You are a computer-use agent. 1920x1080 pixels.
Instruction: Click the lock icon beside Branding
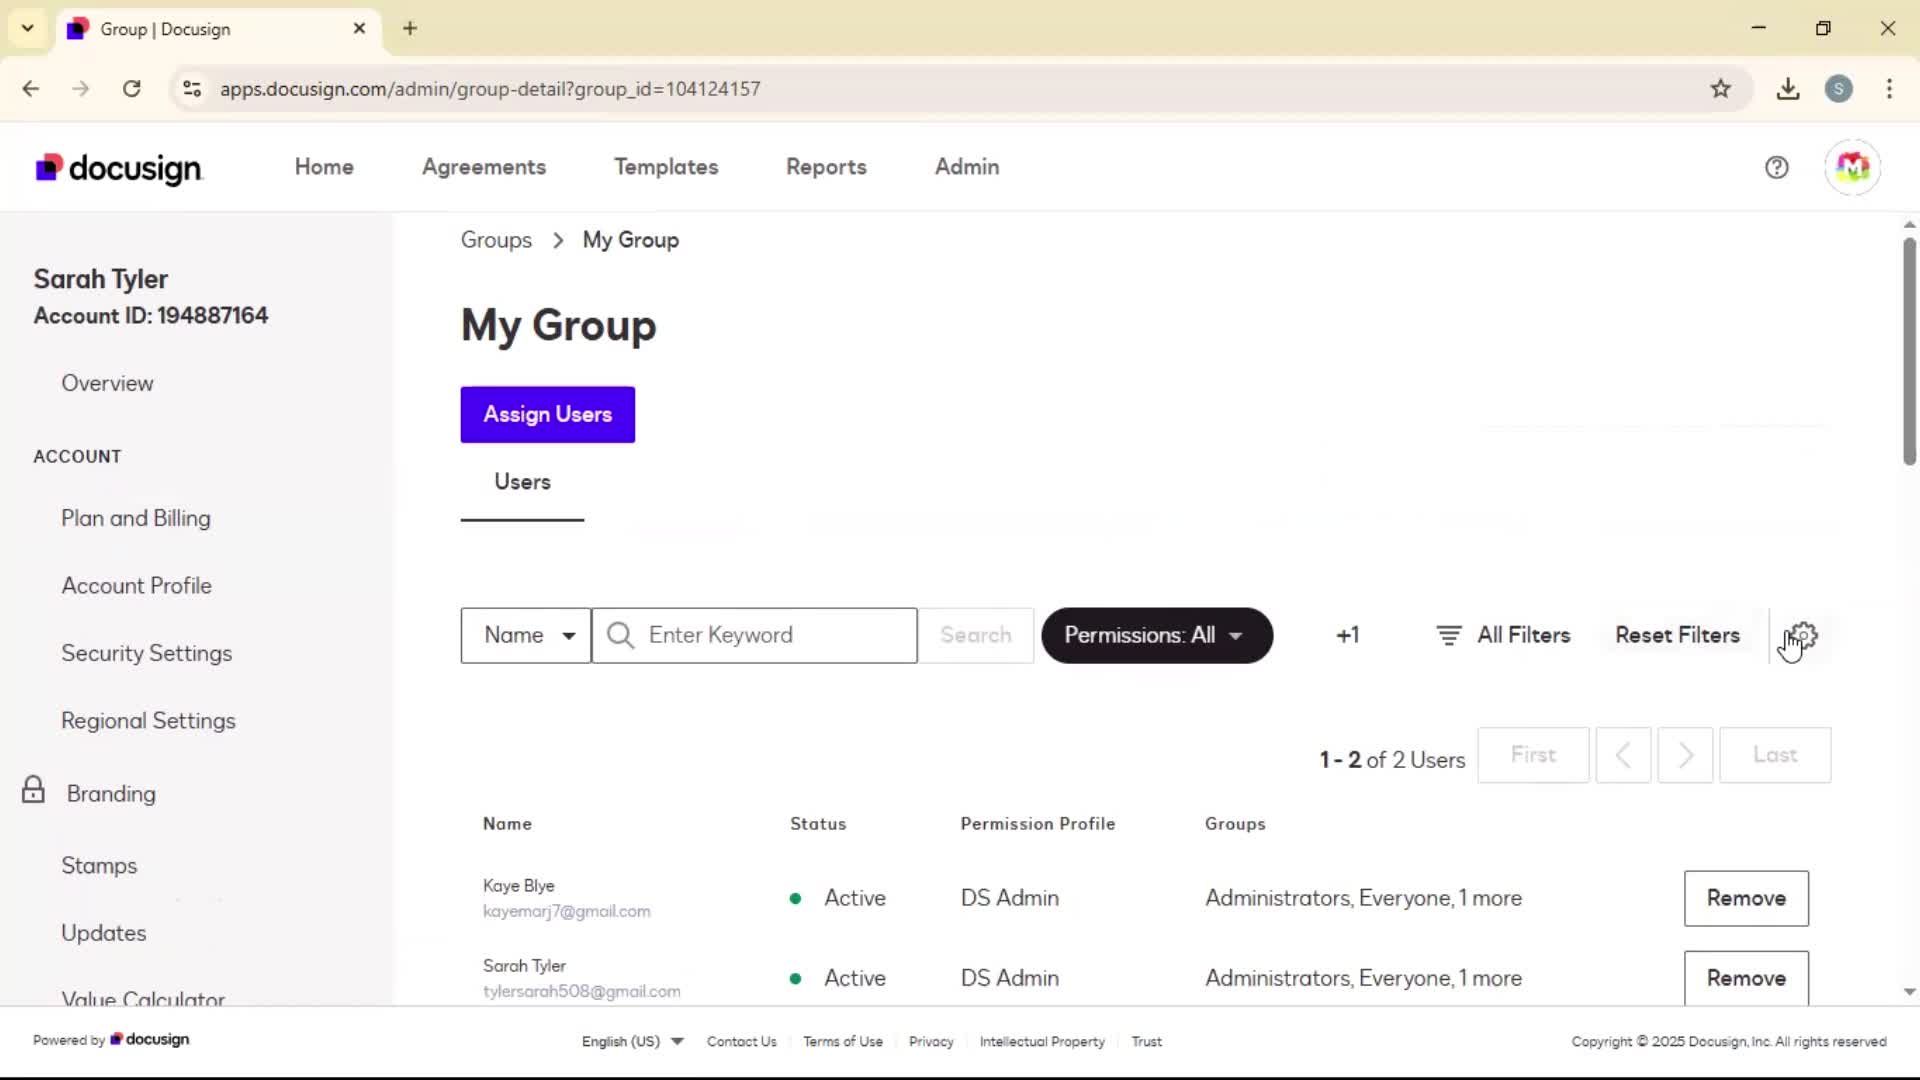point(33,790)
